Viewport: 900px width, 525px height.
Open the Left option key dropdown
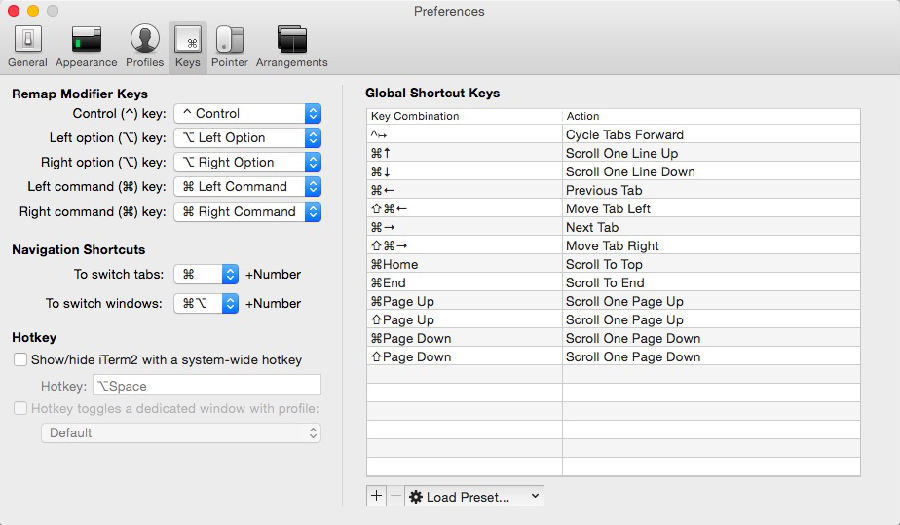tap(246, 138)
